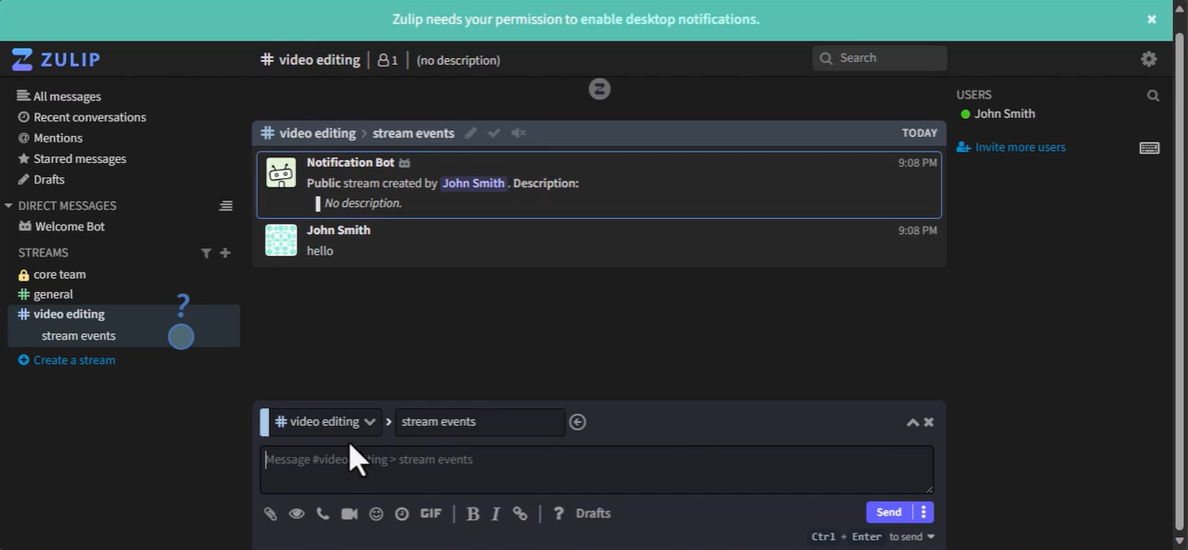Image resolution: width=1188 pixels, height=550 pixels.
Task: Click stream events topic in message header
Action: tap(414, 133)
